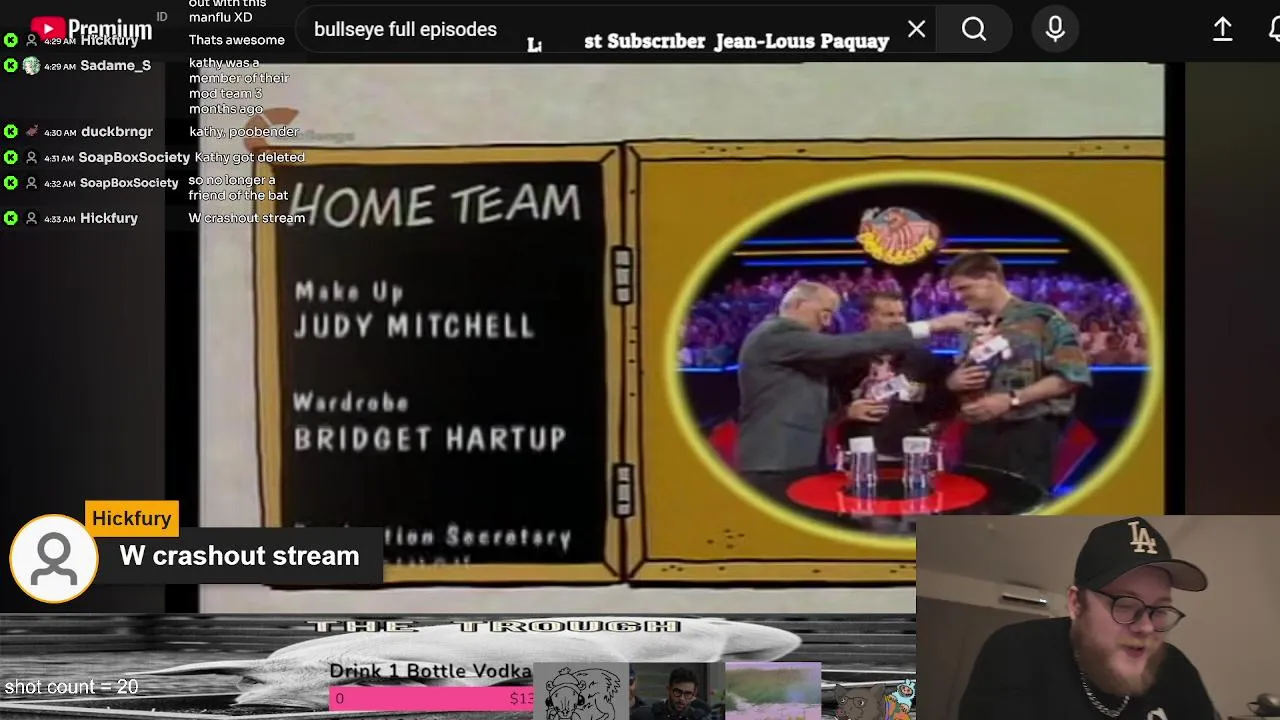
Task: Click Sadame_S's profile avatar in chat
Action: pos(31,66)
